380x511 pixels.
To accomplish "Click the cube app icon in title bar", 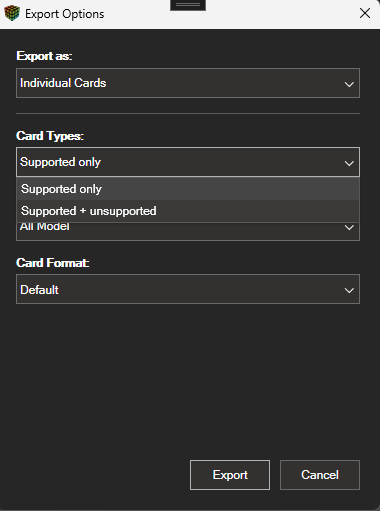I will pos(12,13).
